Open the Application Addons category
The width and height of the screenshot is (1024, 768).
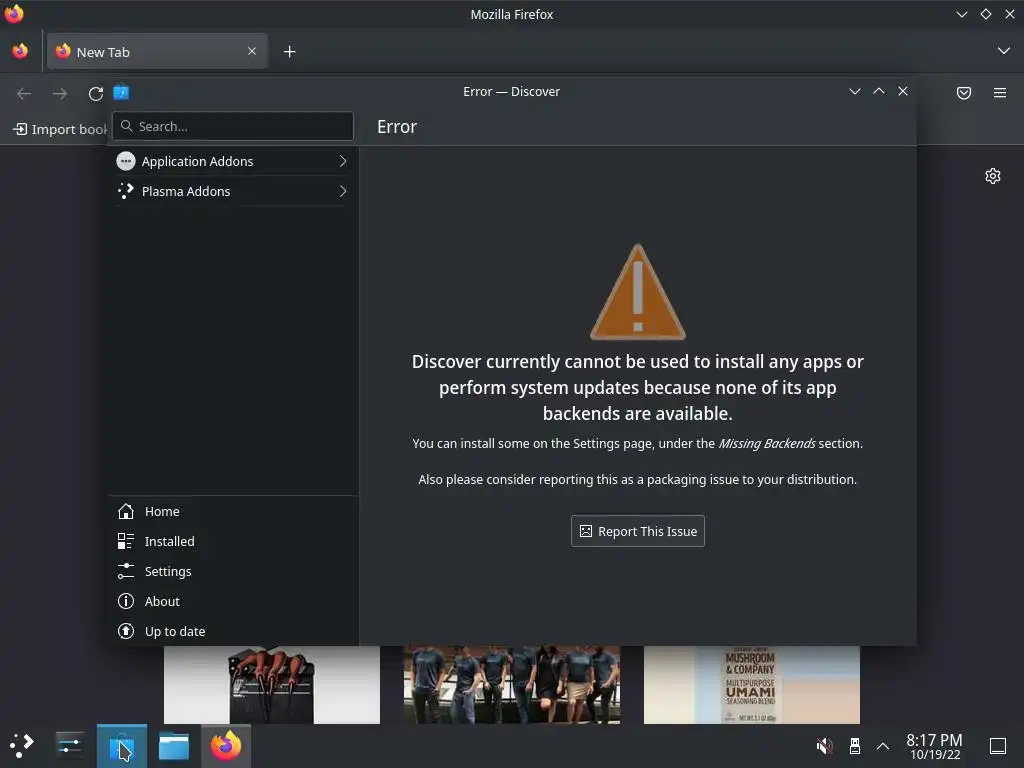pos(232,161)
